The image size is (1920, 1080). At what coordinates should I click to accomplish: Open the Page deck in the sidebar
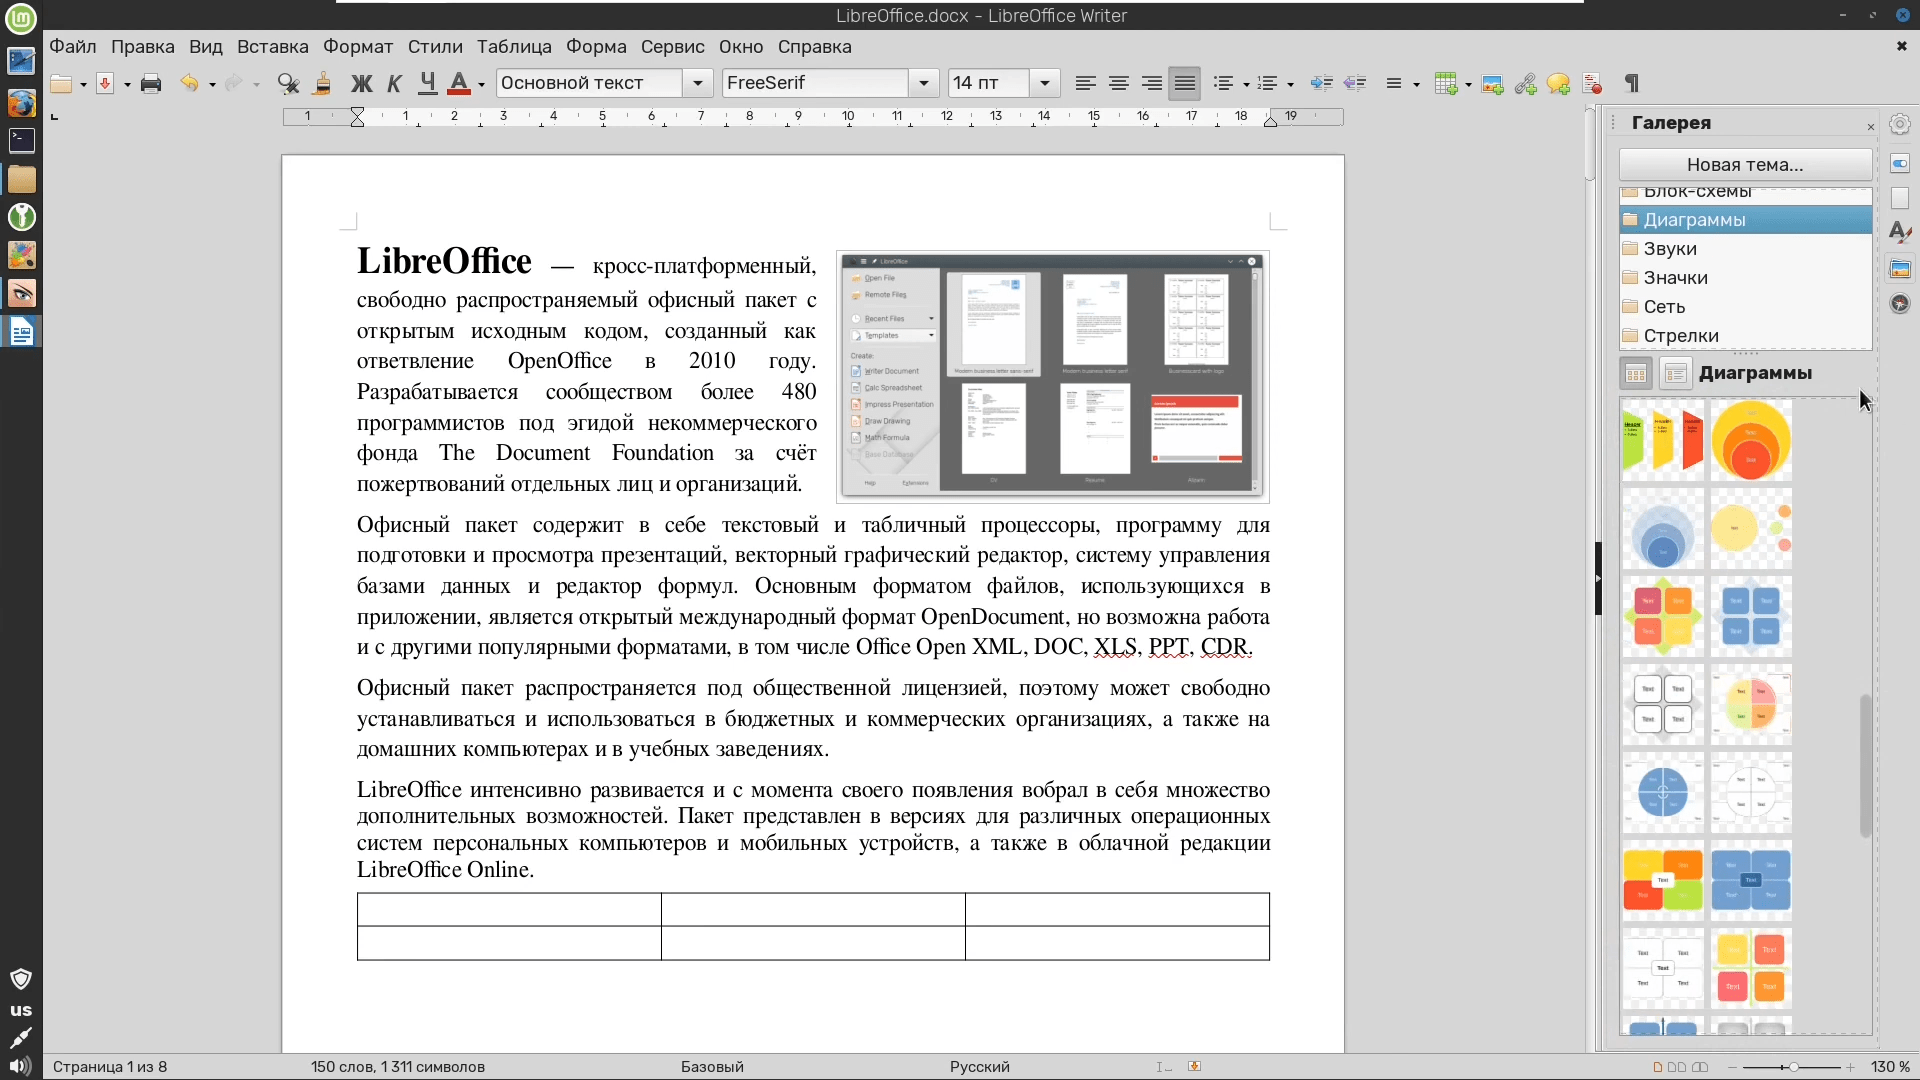[1900, 198]
